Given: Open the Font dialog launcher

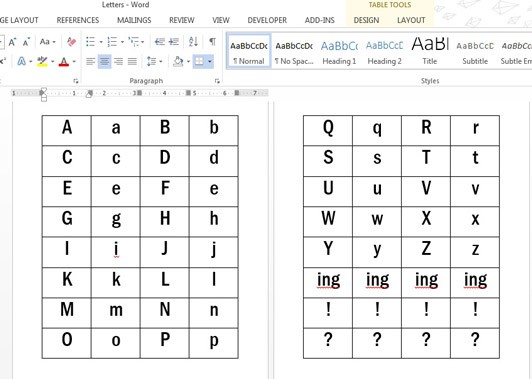Looking at the screenshot, I should pos(76,81).
